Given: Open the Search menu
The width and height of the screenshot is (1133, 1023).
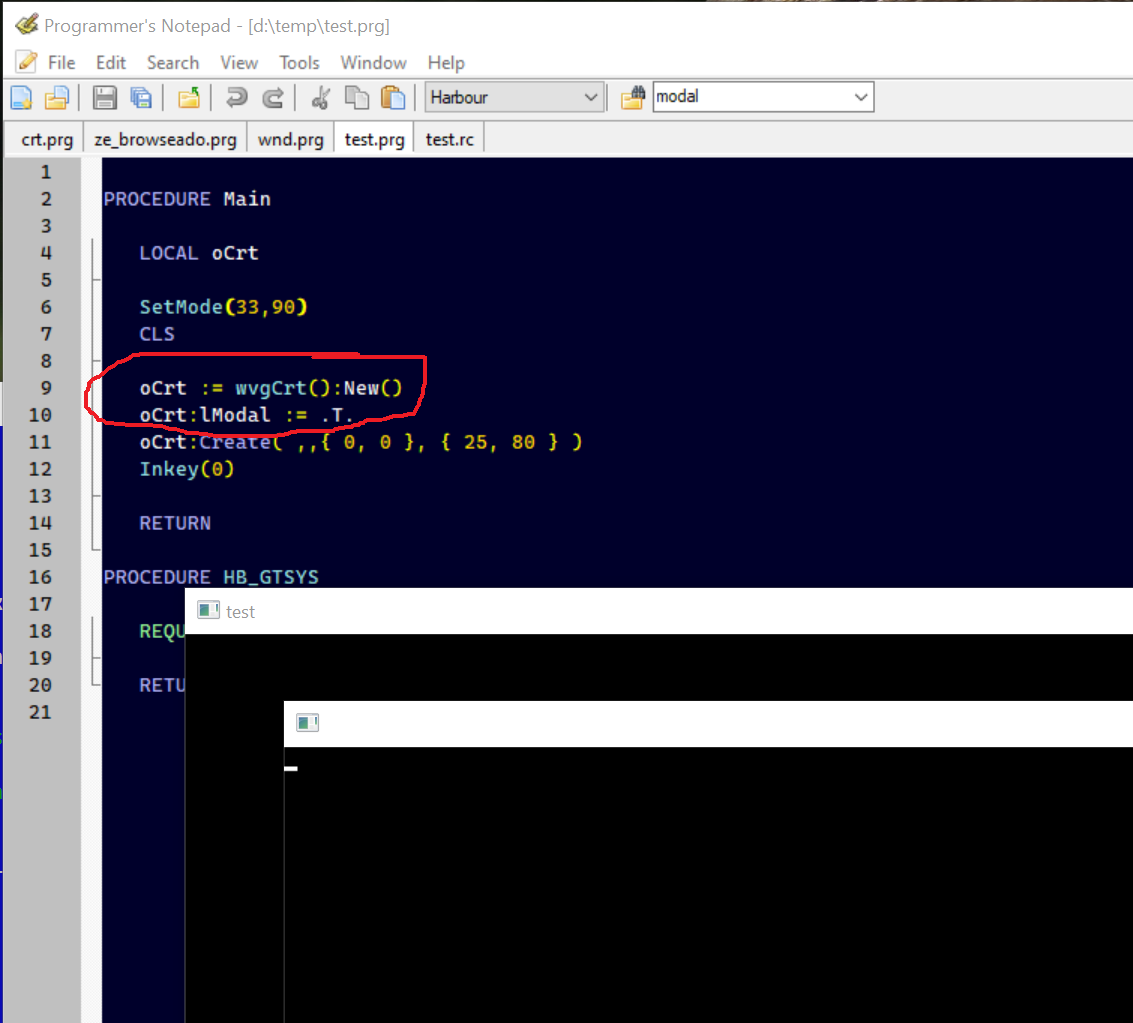Looking at the screenshot, I should [x=173, y=62].
